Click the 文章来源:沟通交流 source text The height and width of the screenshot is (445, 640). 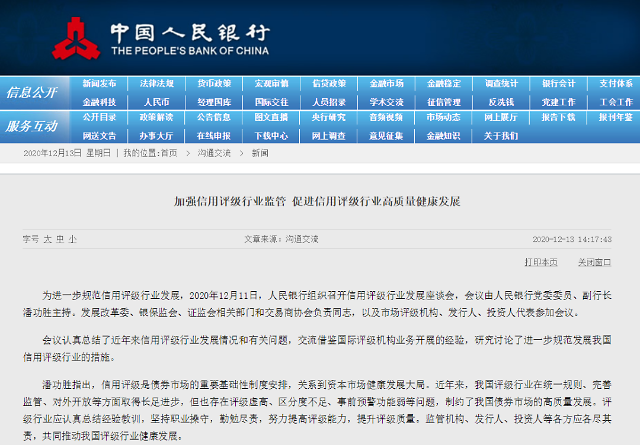tap(281, 239)
